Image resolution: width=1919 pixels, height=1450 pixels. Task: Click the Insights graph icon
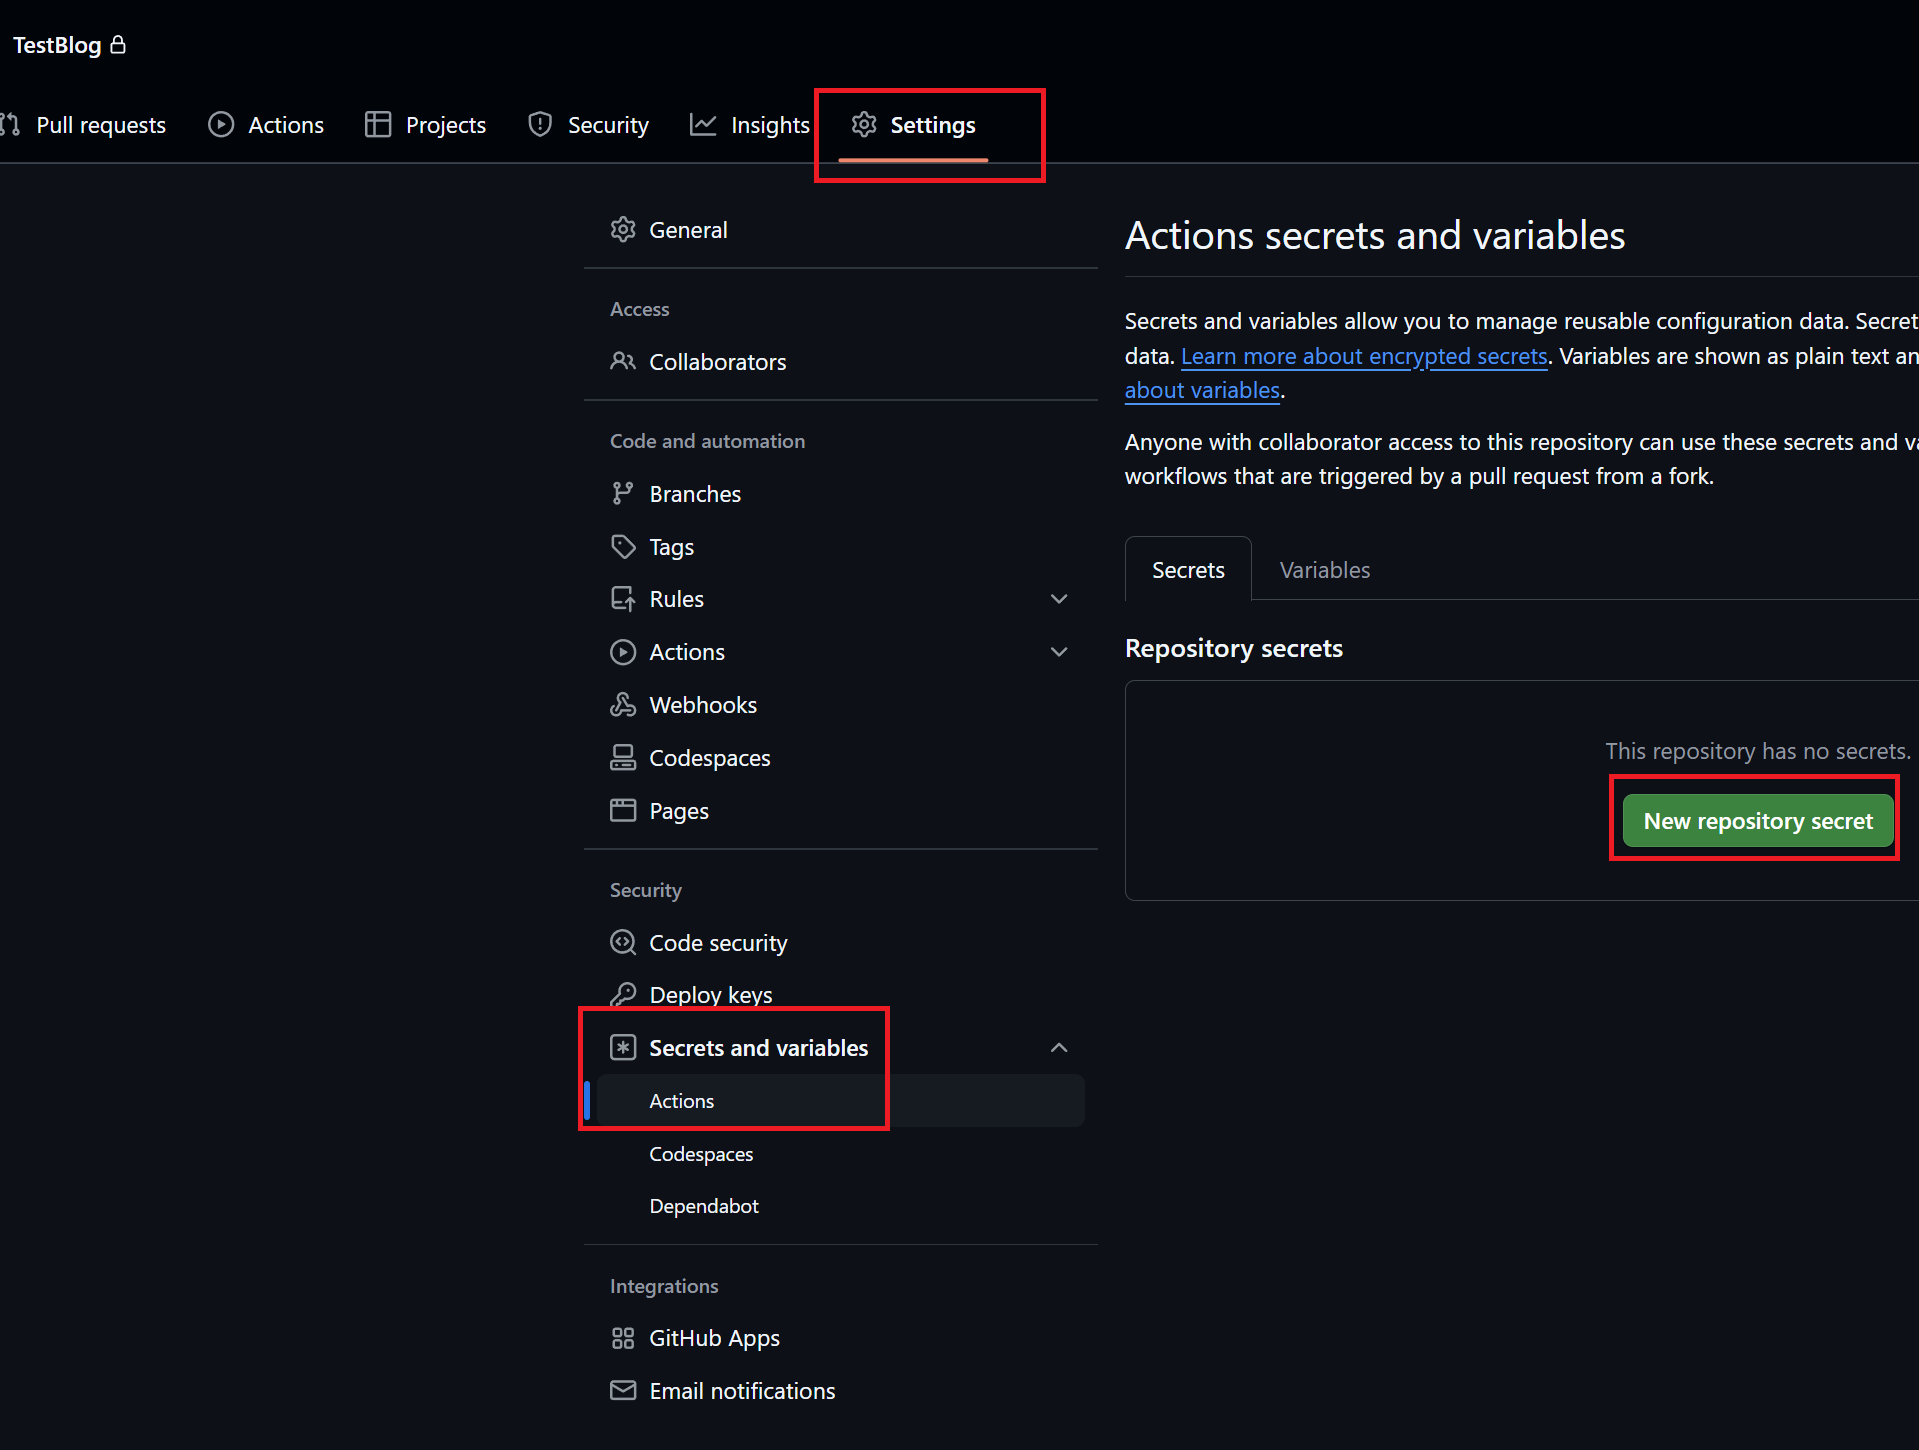[x=703, y=124]
